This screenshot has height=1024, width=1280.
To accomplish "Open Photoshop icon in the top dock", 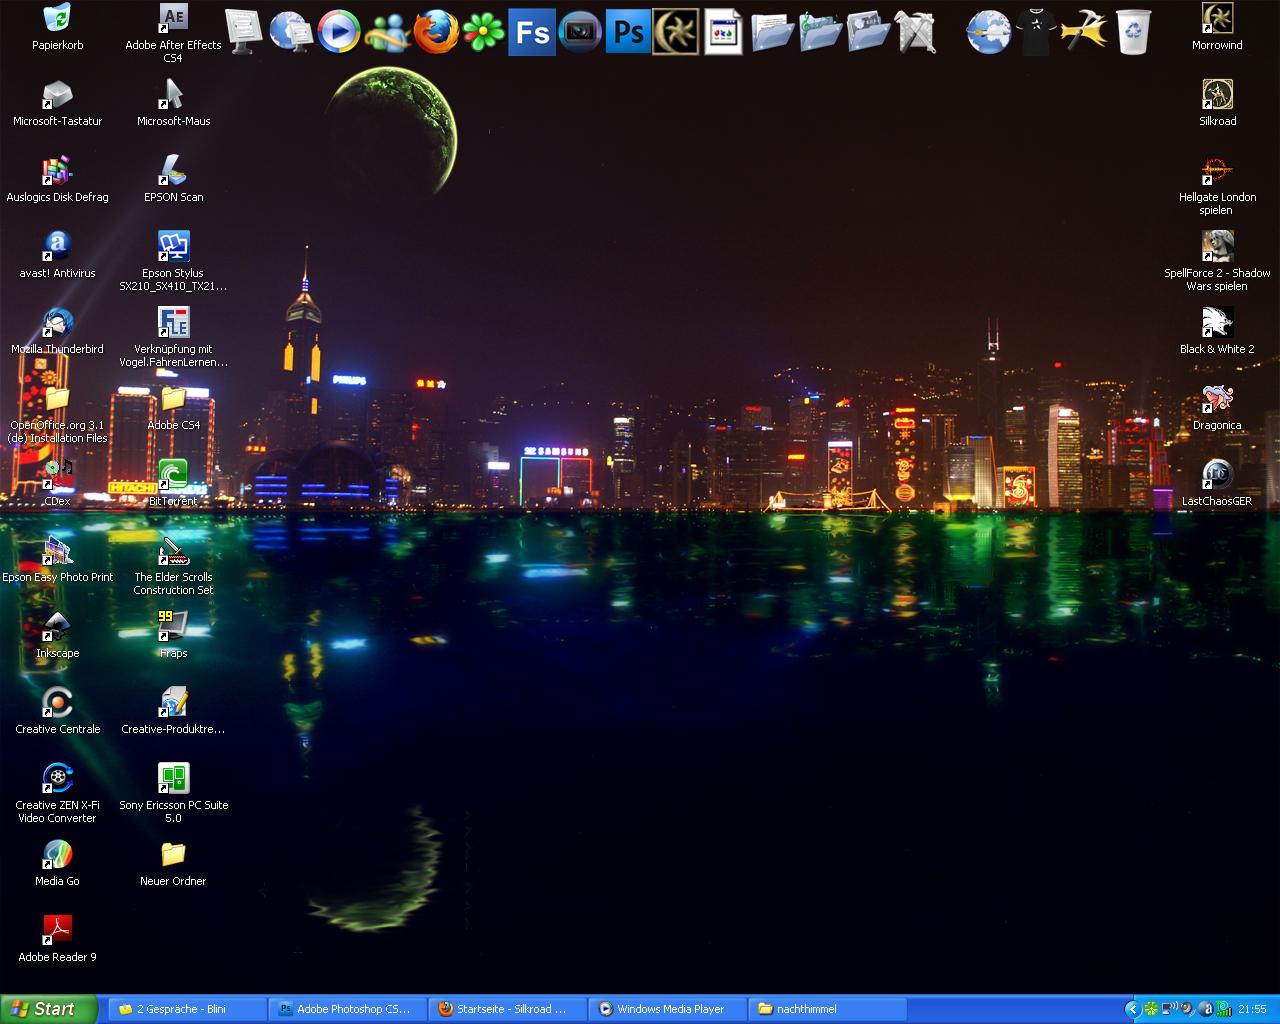I will point(628,32).
